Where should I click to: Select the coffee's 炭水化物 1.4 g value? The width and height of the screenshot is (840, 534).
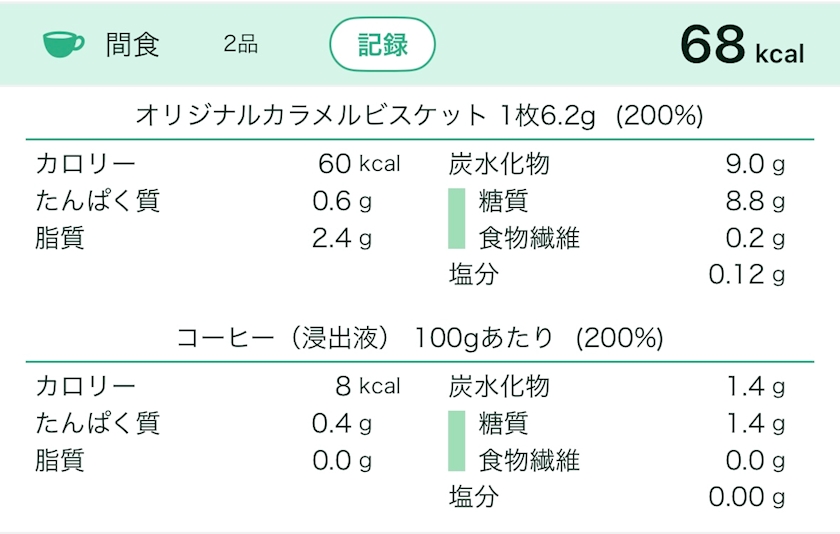tap(754, 386)
